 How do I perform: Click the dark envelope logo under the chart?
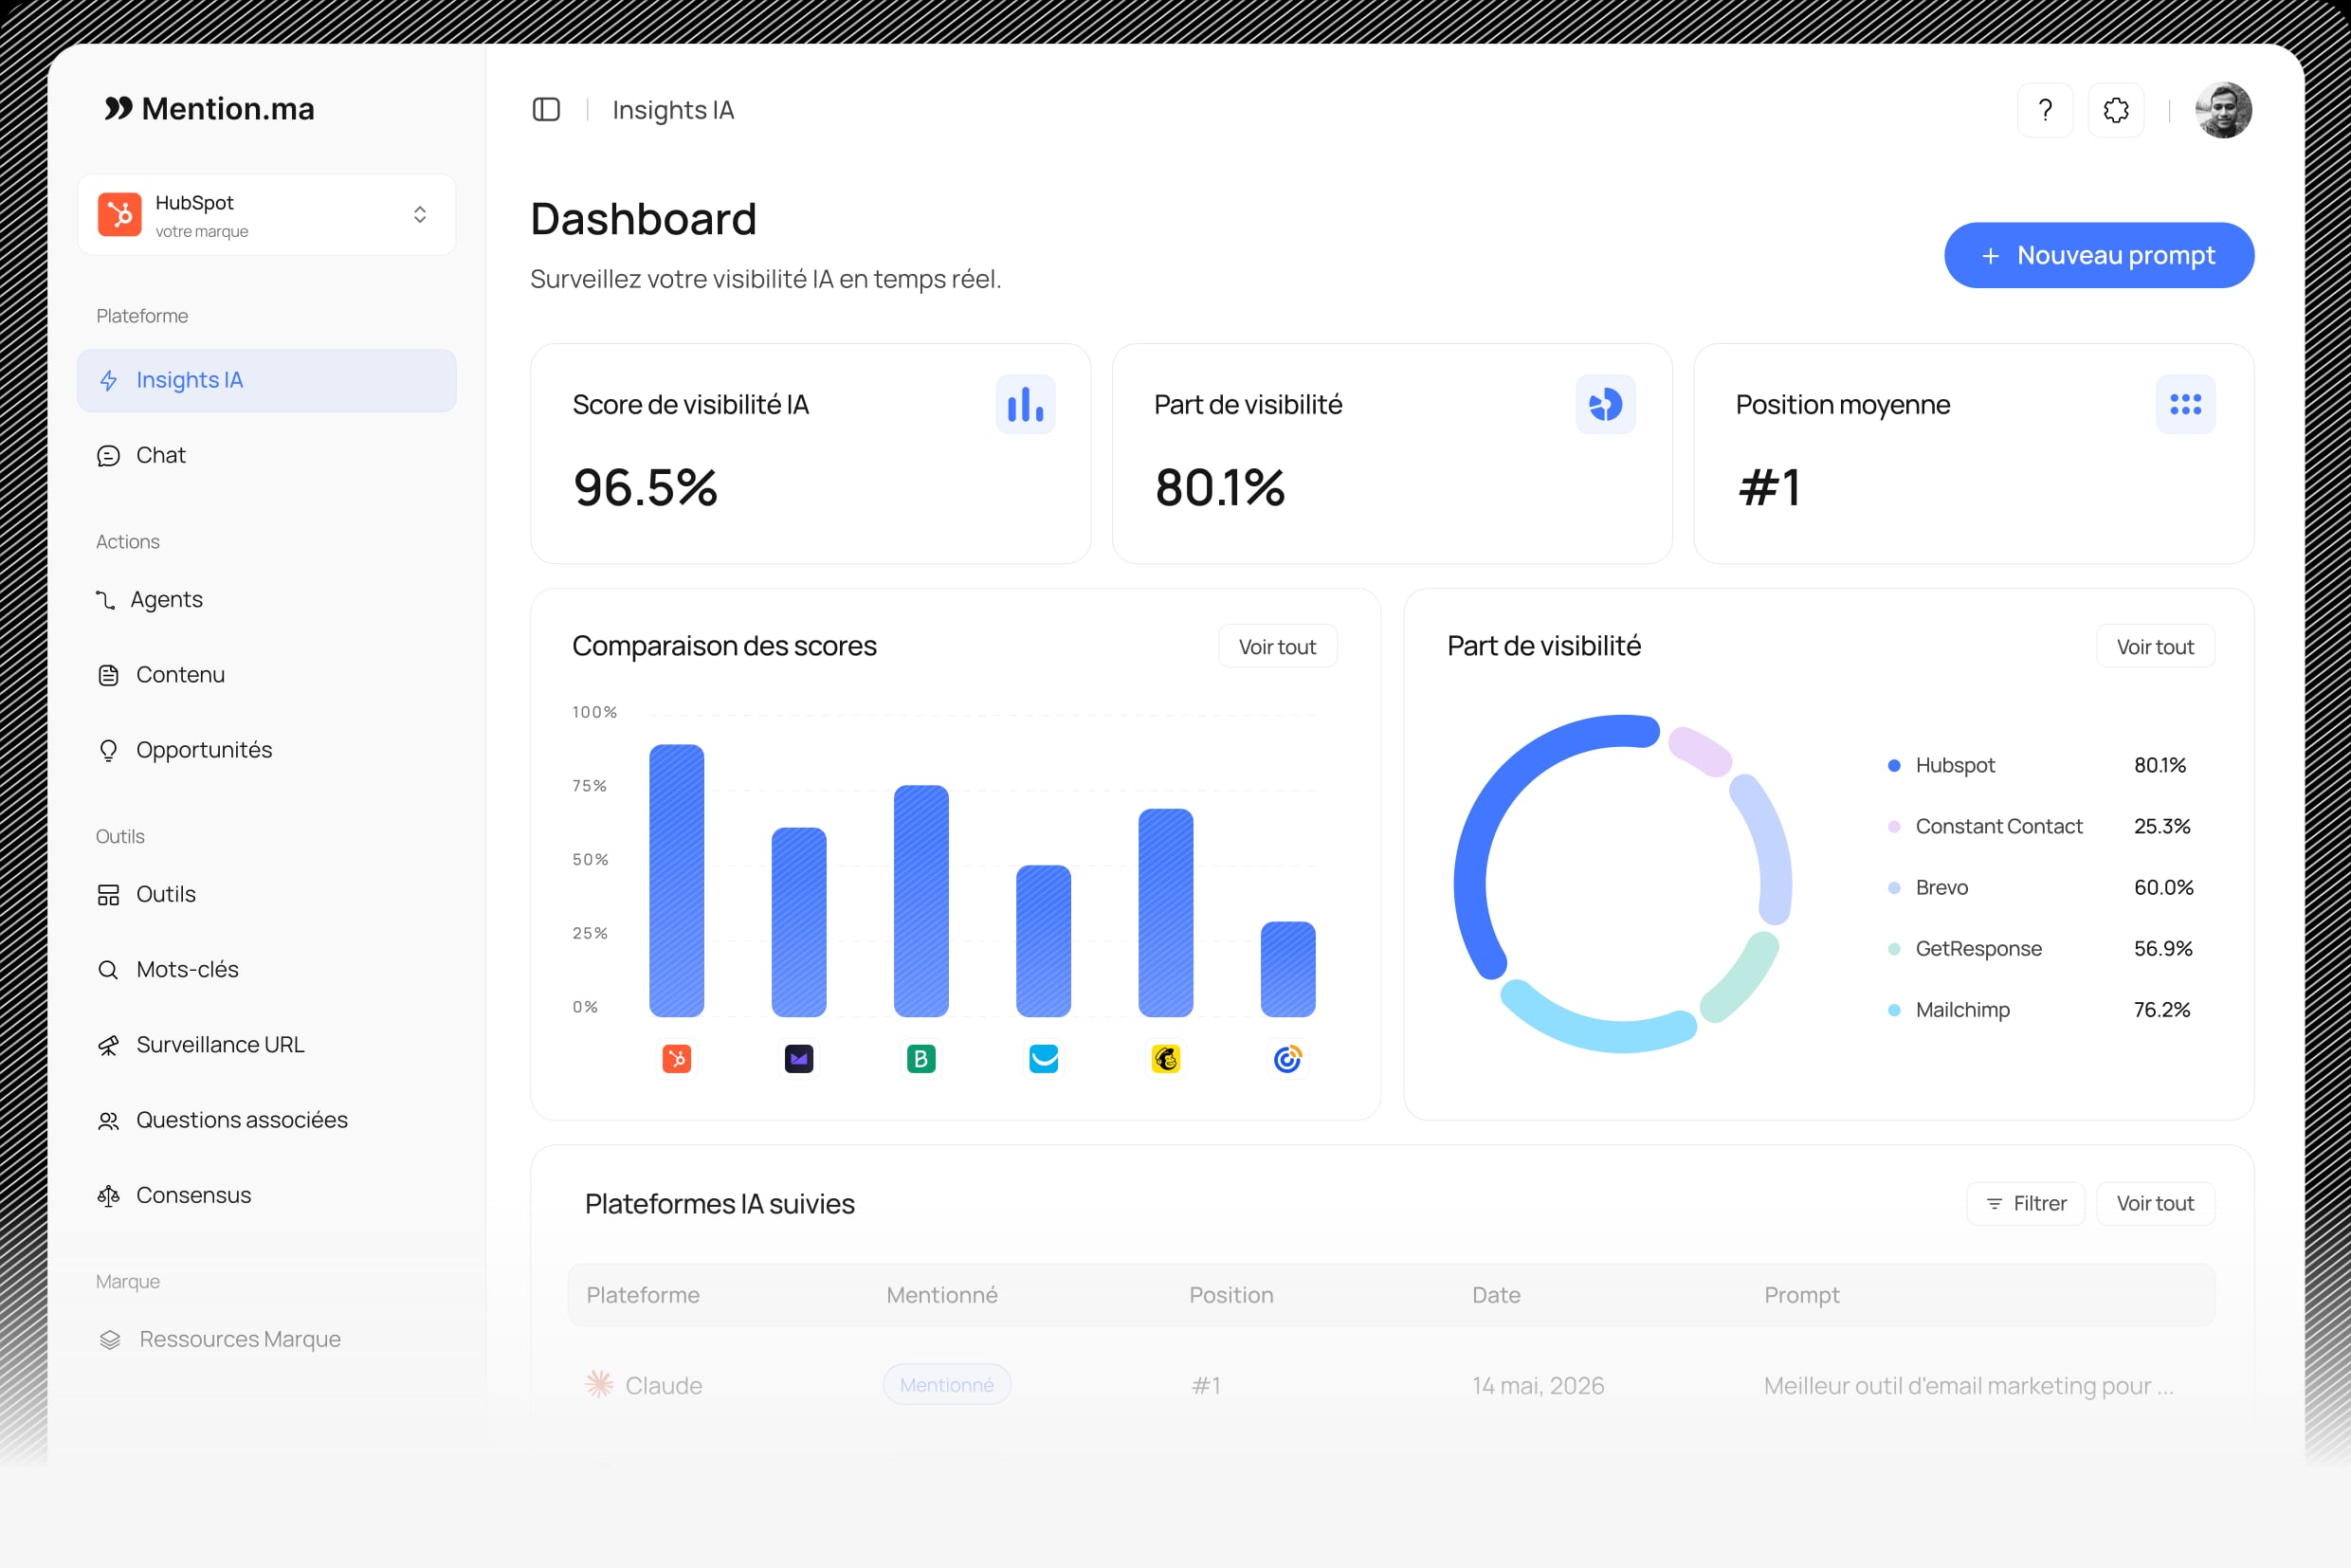pyautogui.click(x=799, y=1058)
